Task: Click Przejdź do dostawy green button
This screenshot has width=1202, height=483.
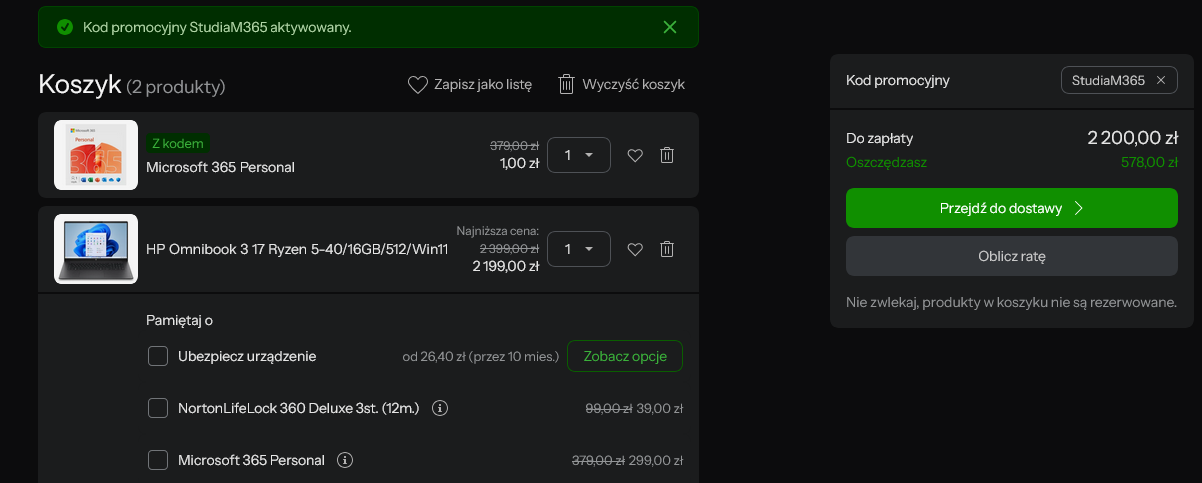Action: (1012, 208)
